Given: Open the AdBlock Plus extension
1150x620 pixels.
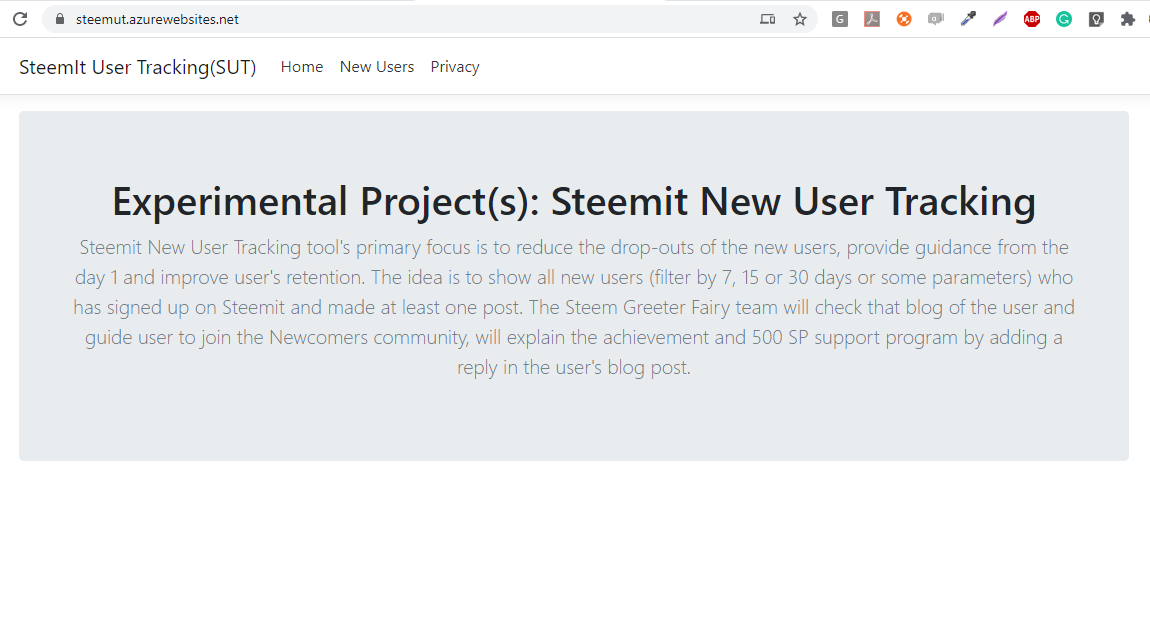Looking at the screenshot, I should [x=1032, y=19].
